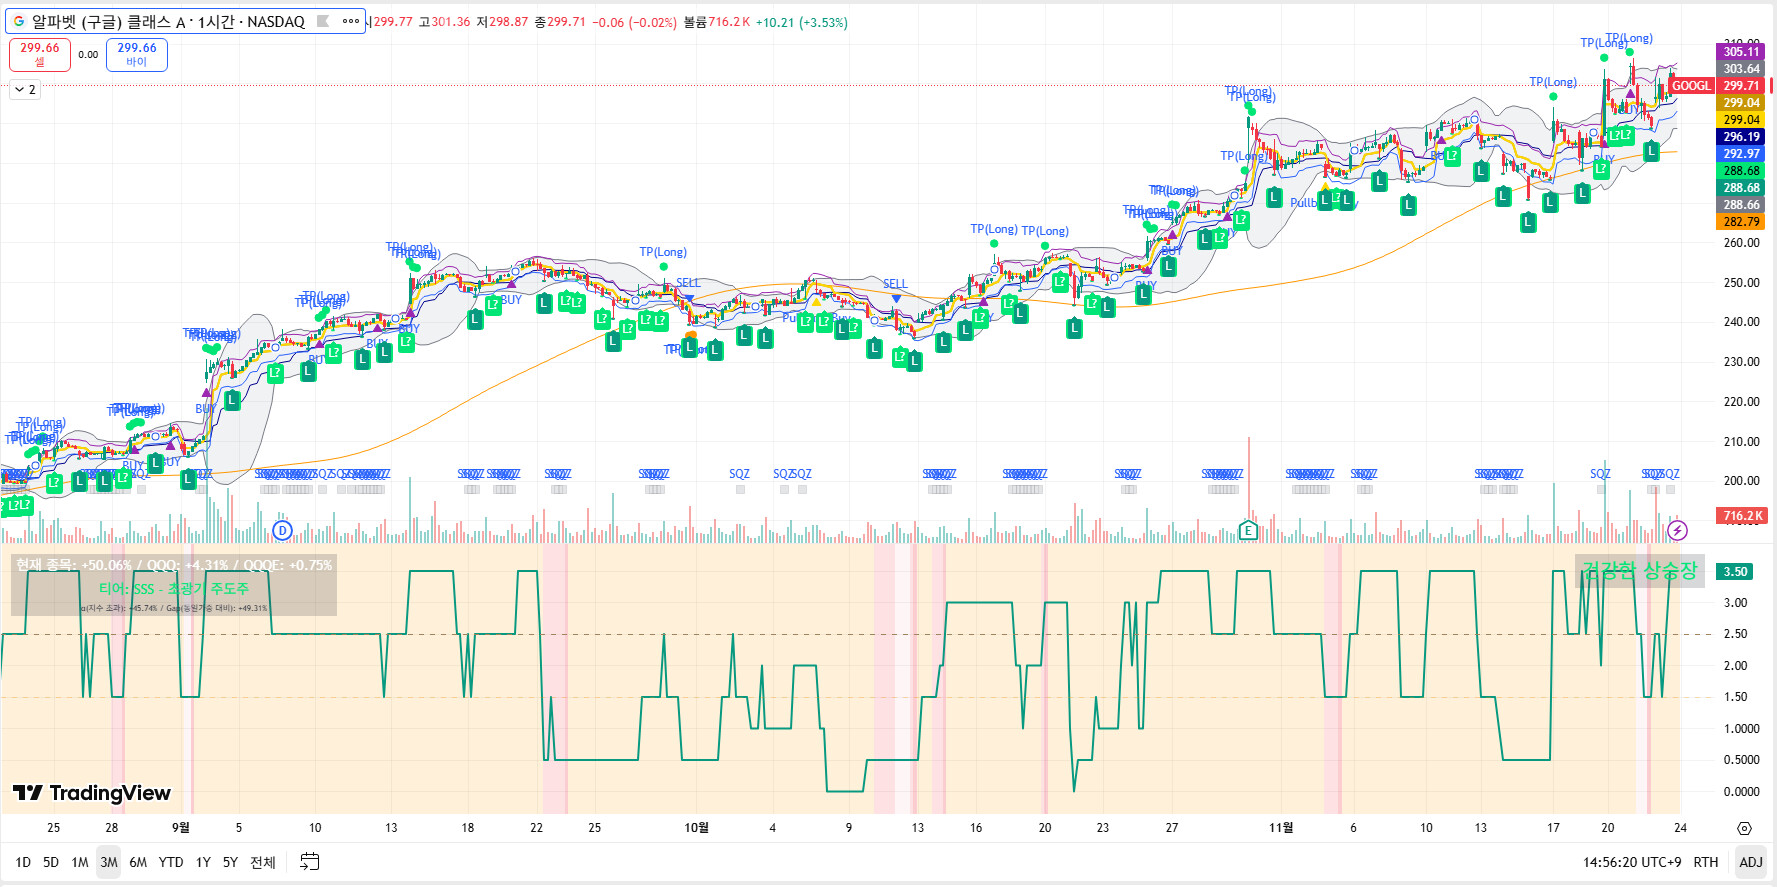Viewport: 1777px width, 887px height.
Task: Open the UTC+9 timezone menu
Action: (1631, 862)
